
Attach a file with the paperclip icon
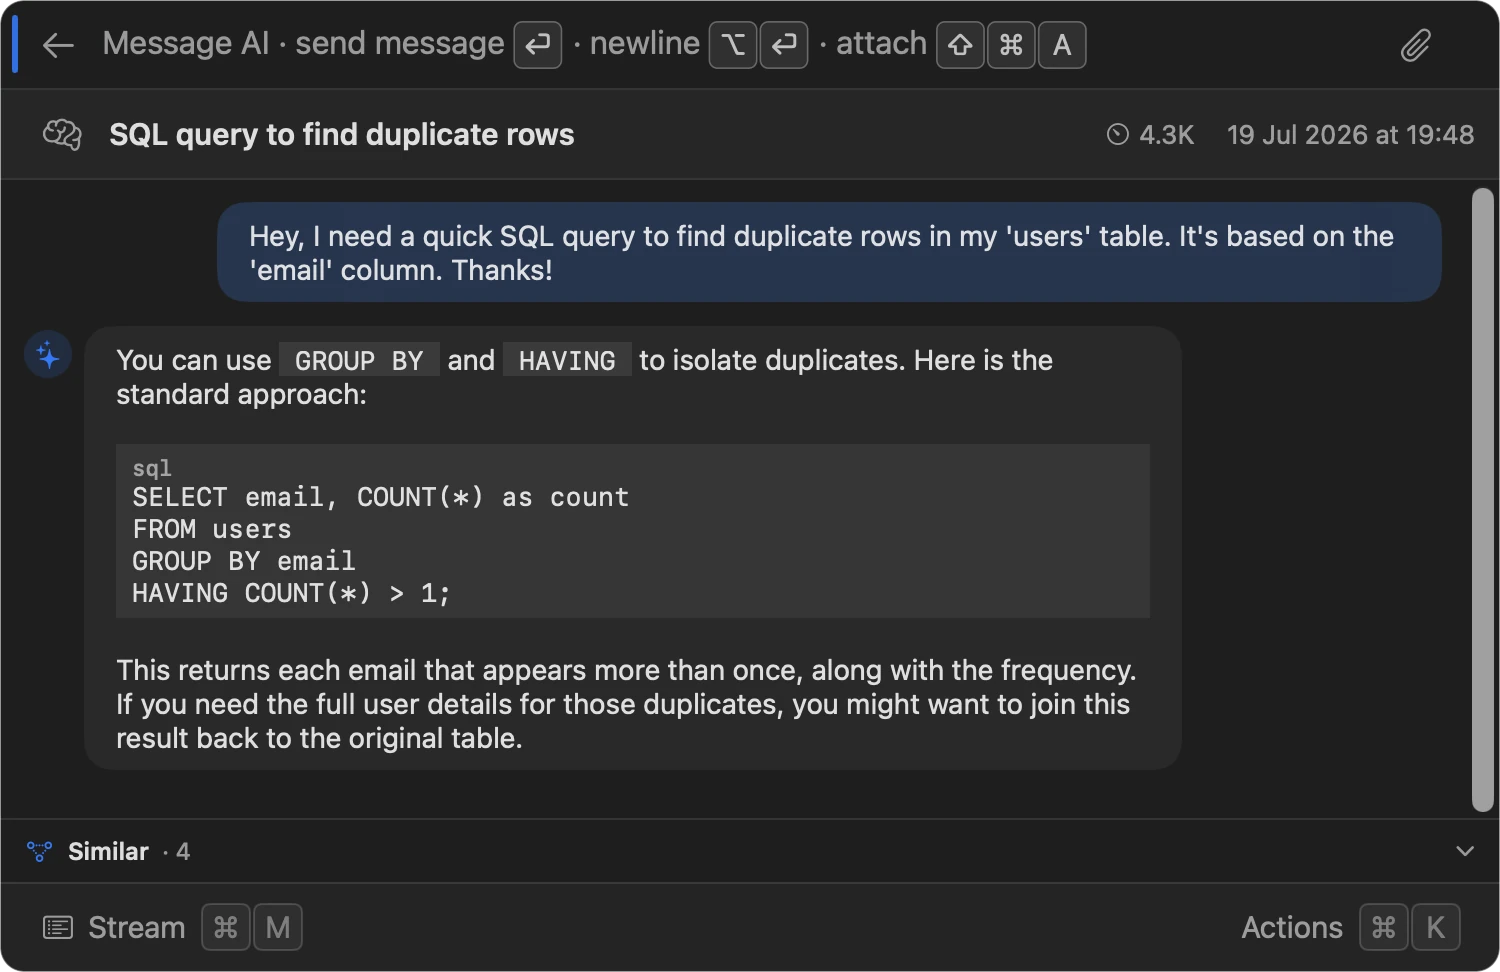pyautogui.click(x=1415, y=45)
